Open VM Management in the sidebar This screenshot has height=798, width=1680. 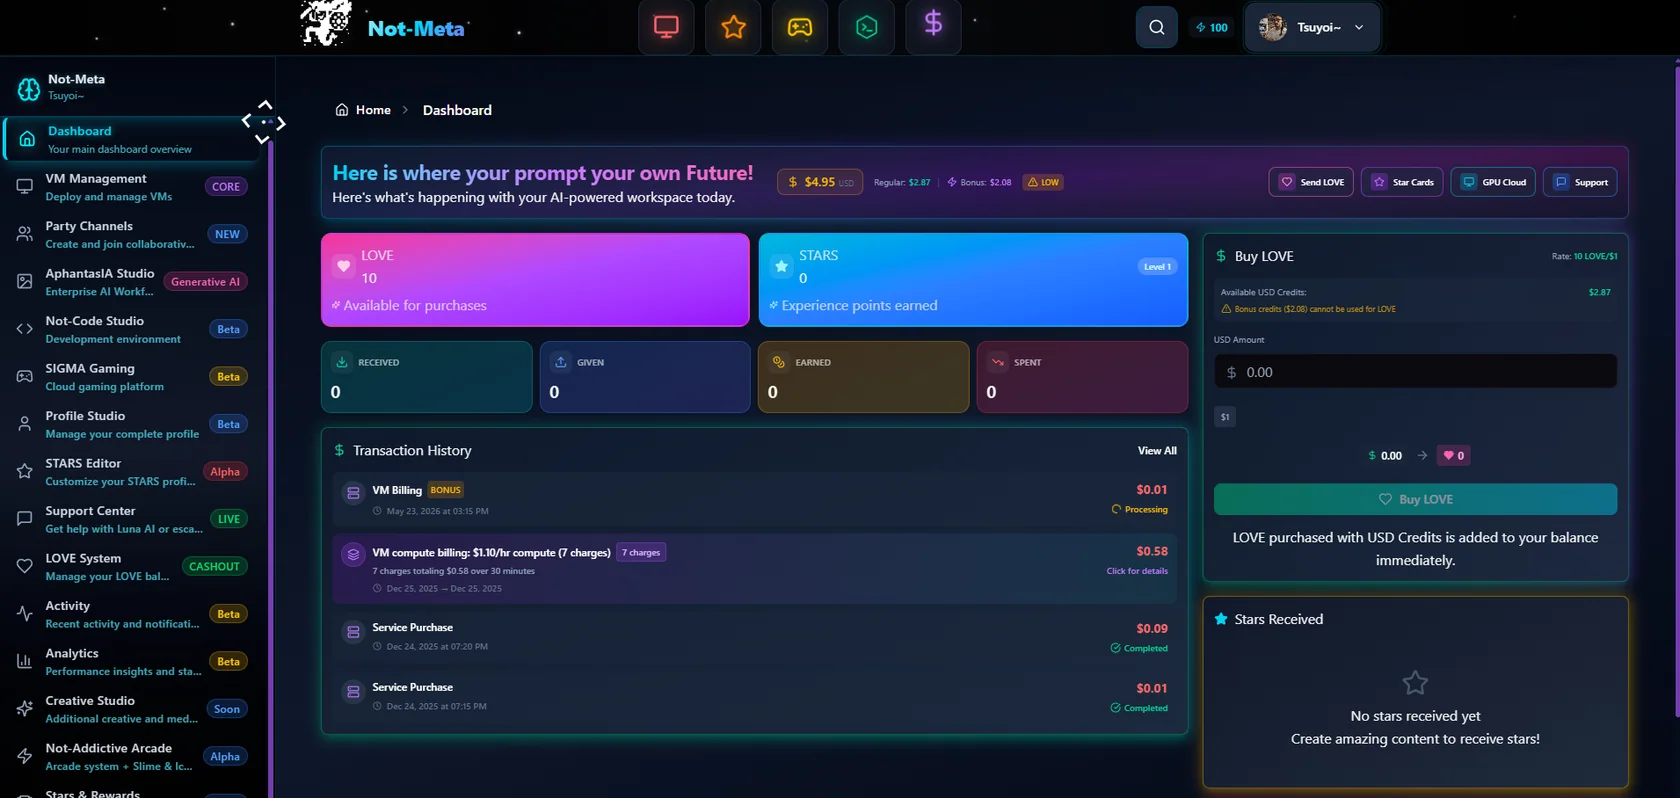click(x=131, y=187)
